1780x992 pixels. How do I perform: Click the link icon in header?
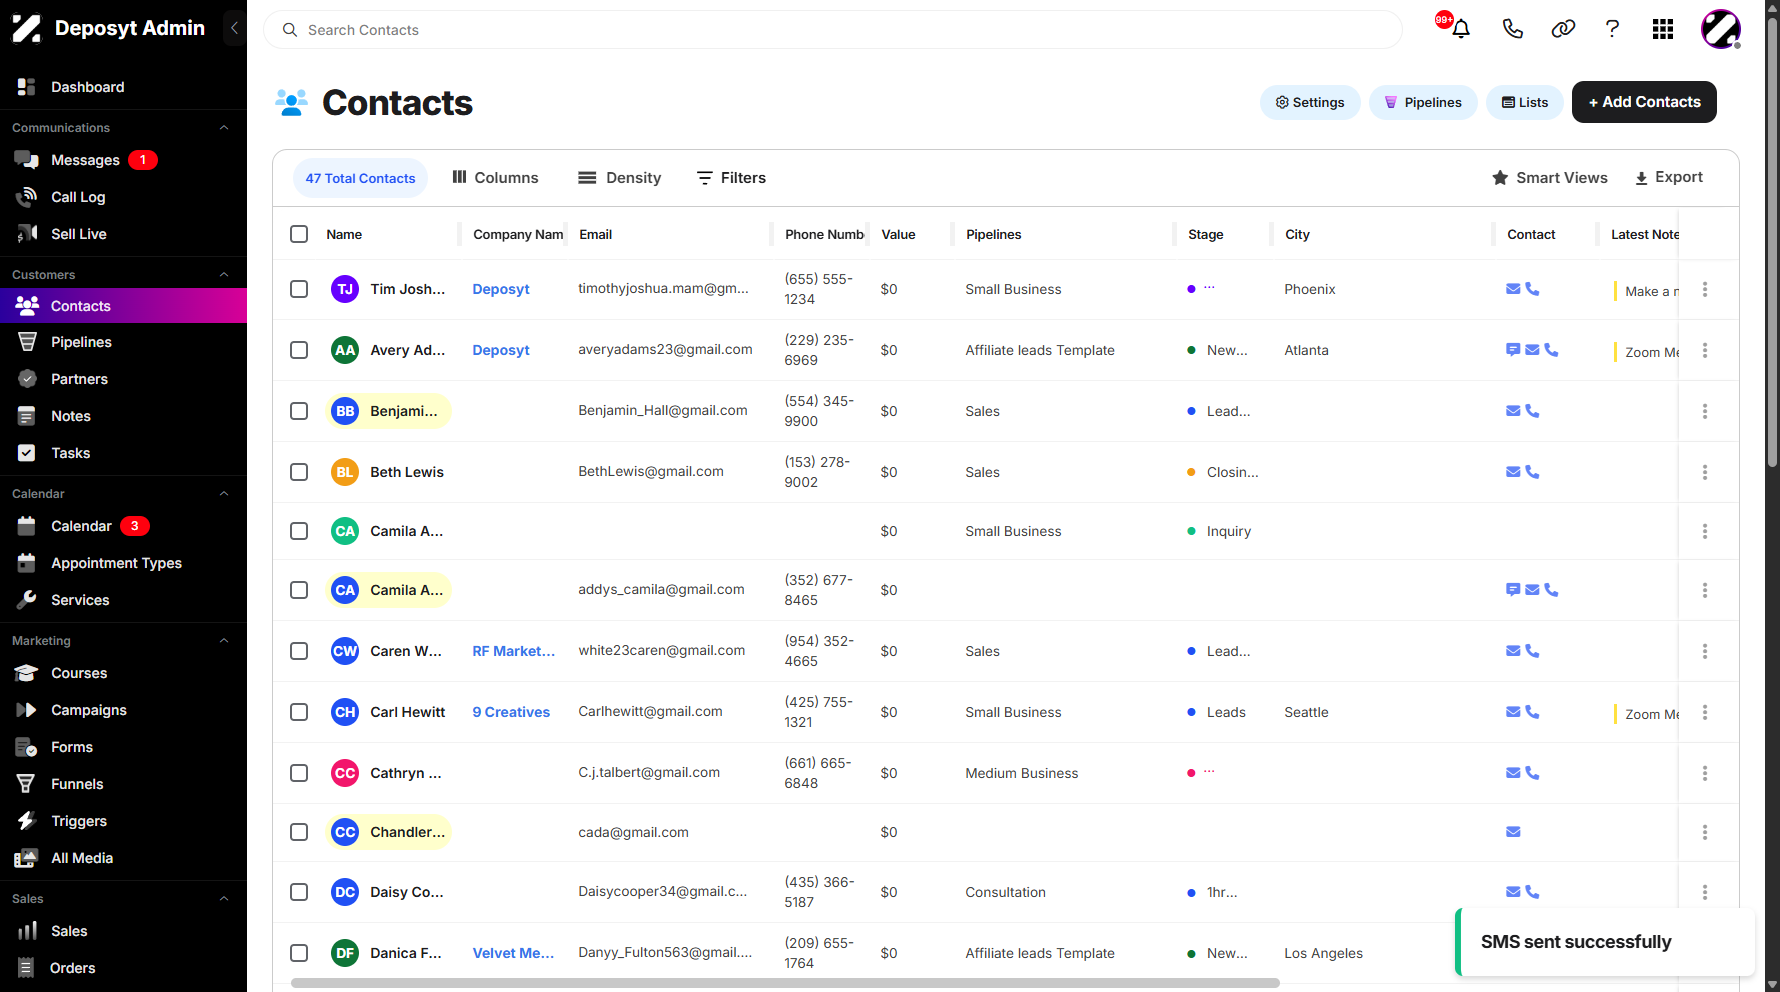[1563, 29]
